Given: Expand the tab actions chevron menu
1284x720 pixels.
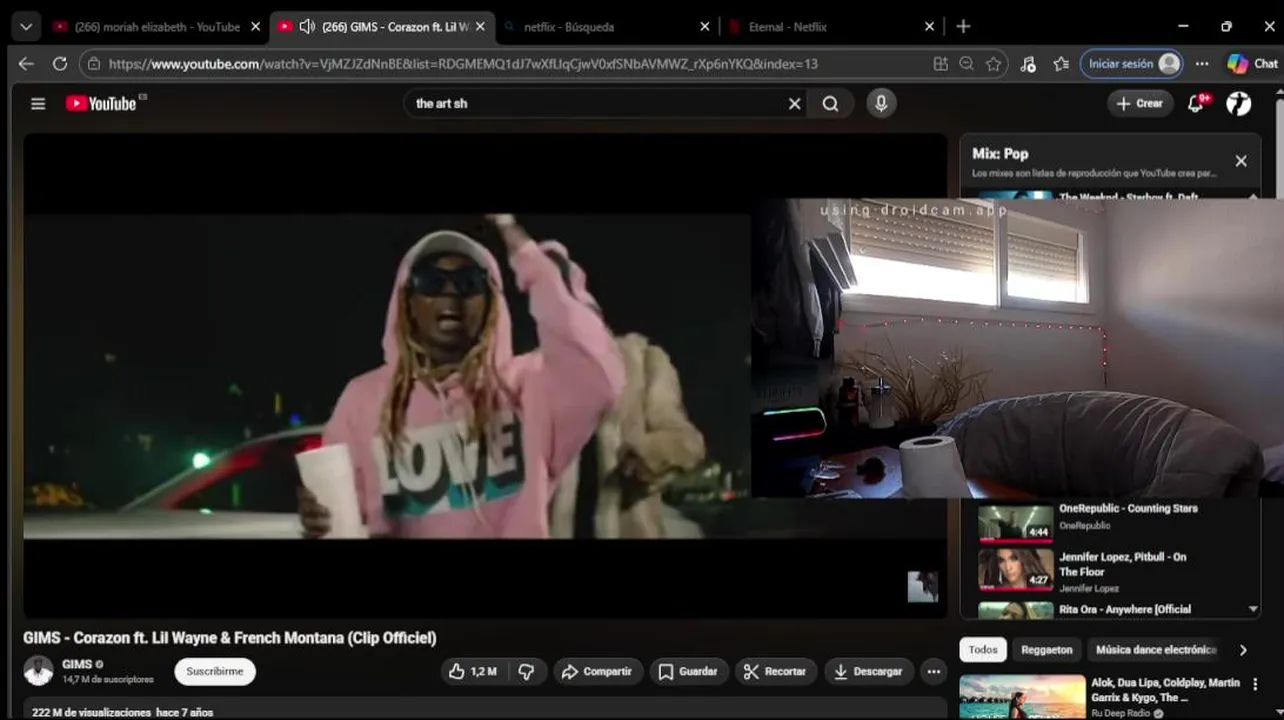Looking at the screenshot, I should 26,27.
